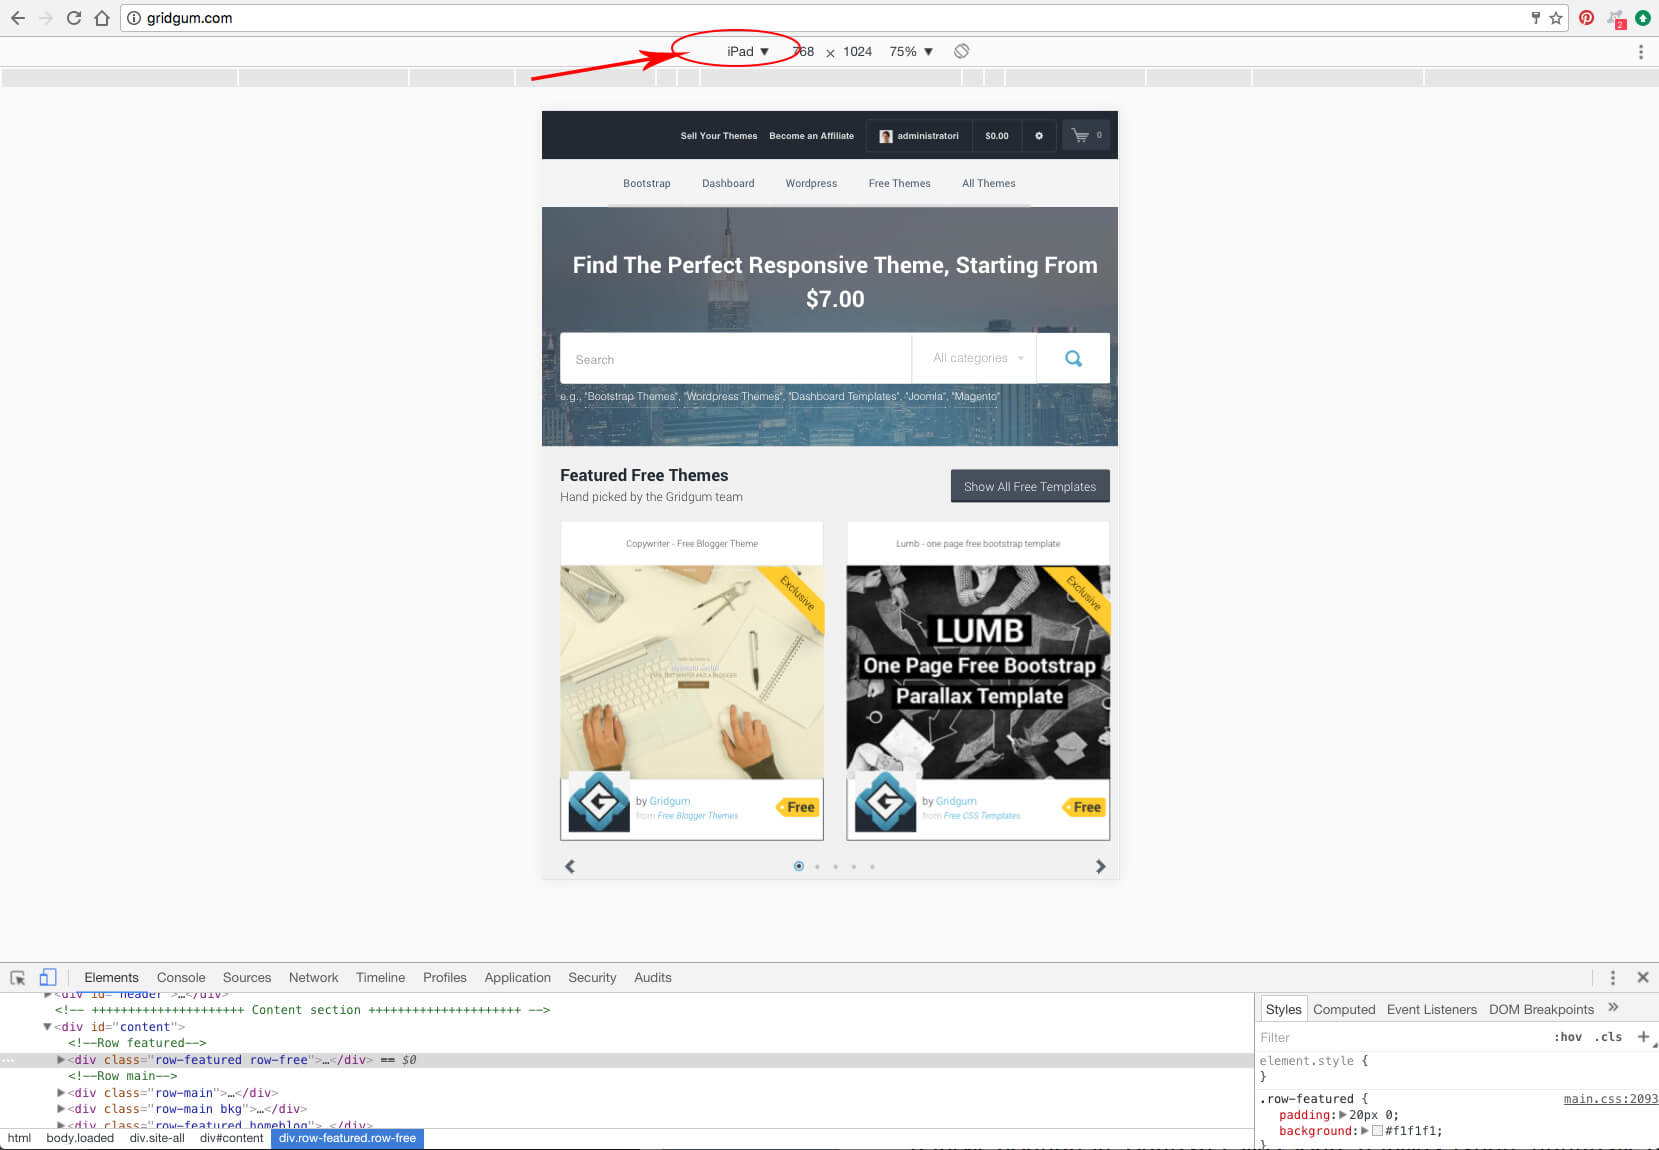Open the 75% zoom dropdown
Viewport: 1659px width, 1150px height.
coord(911,51)
